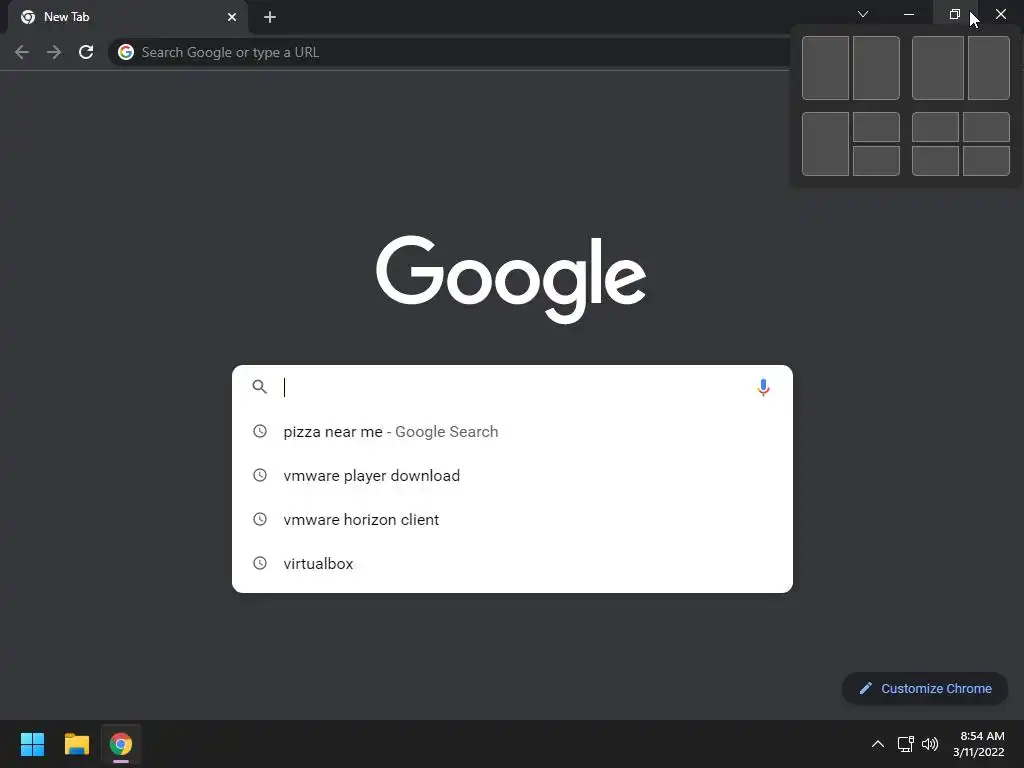
Task: Snap window to wide left zone of uneven layout
Action: coord(938,68)
